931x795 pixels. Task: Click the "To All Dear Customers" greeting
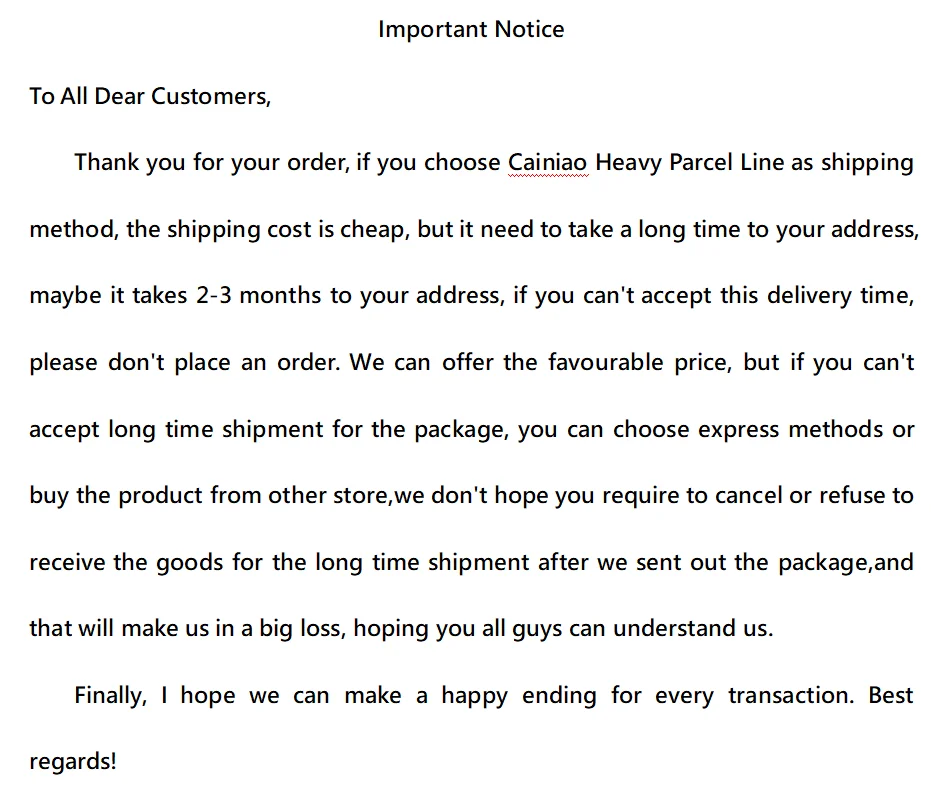150,97
